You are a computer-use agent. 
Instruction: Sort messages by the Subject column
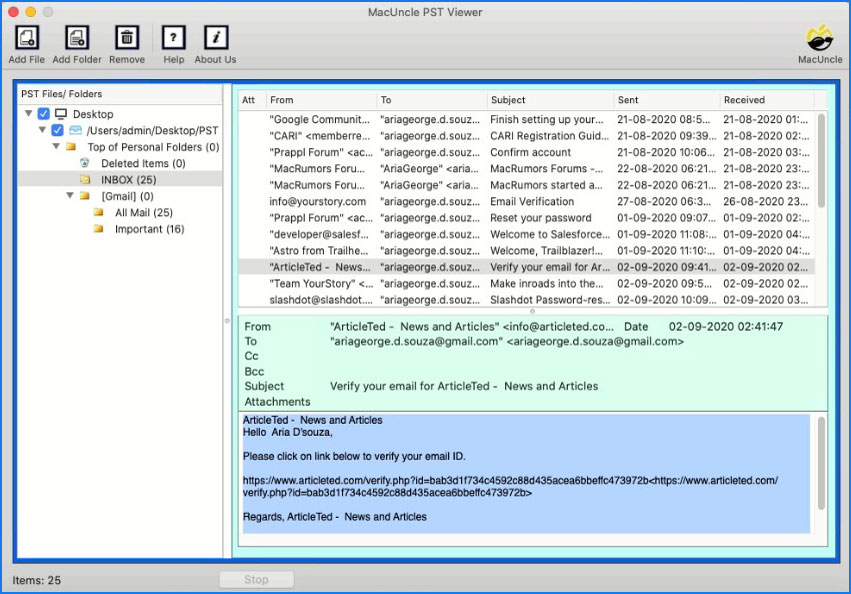tap(508, 100)
